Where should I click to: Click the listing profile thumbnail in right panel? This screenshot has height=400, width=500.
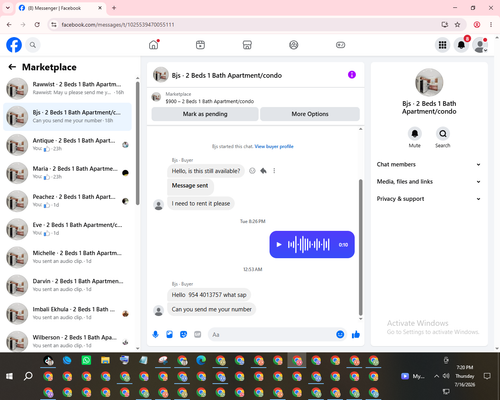429,82
